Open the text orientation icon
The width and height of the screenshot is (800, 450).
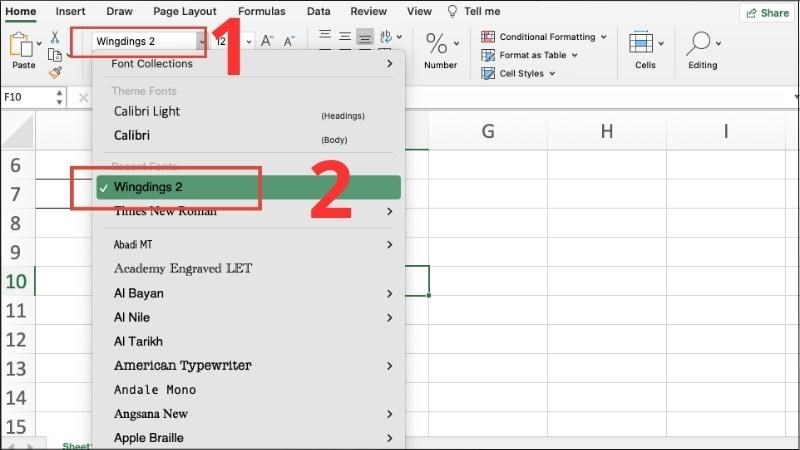pyautogui.click(x=386, y=36)
